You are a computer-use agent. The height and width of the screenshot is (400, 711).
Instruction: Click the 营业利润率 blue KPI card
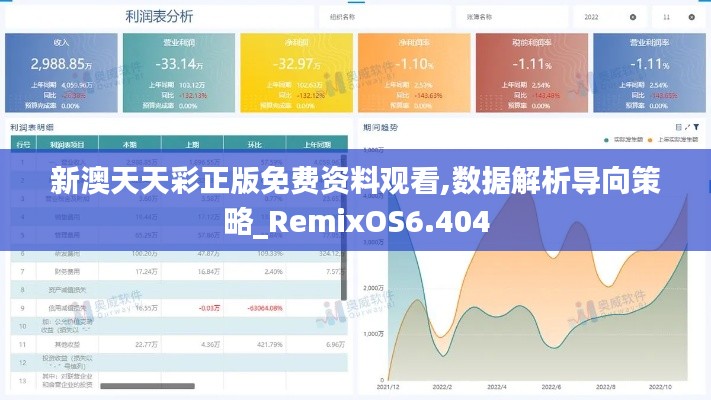coord(649,72)
